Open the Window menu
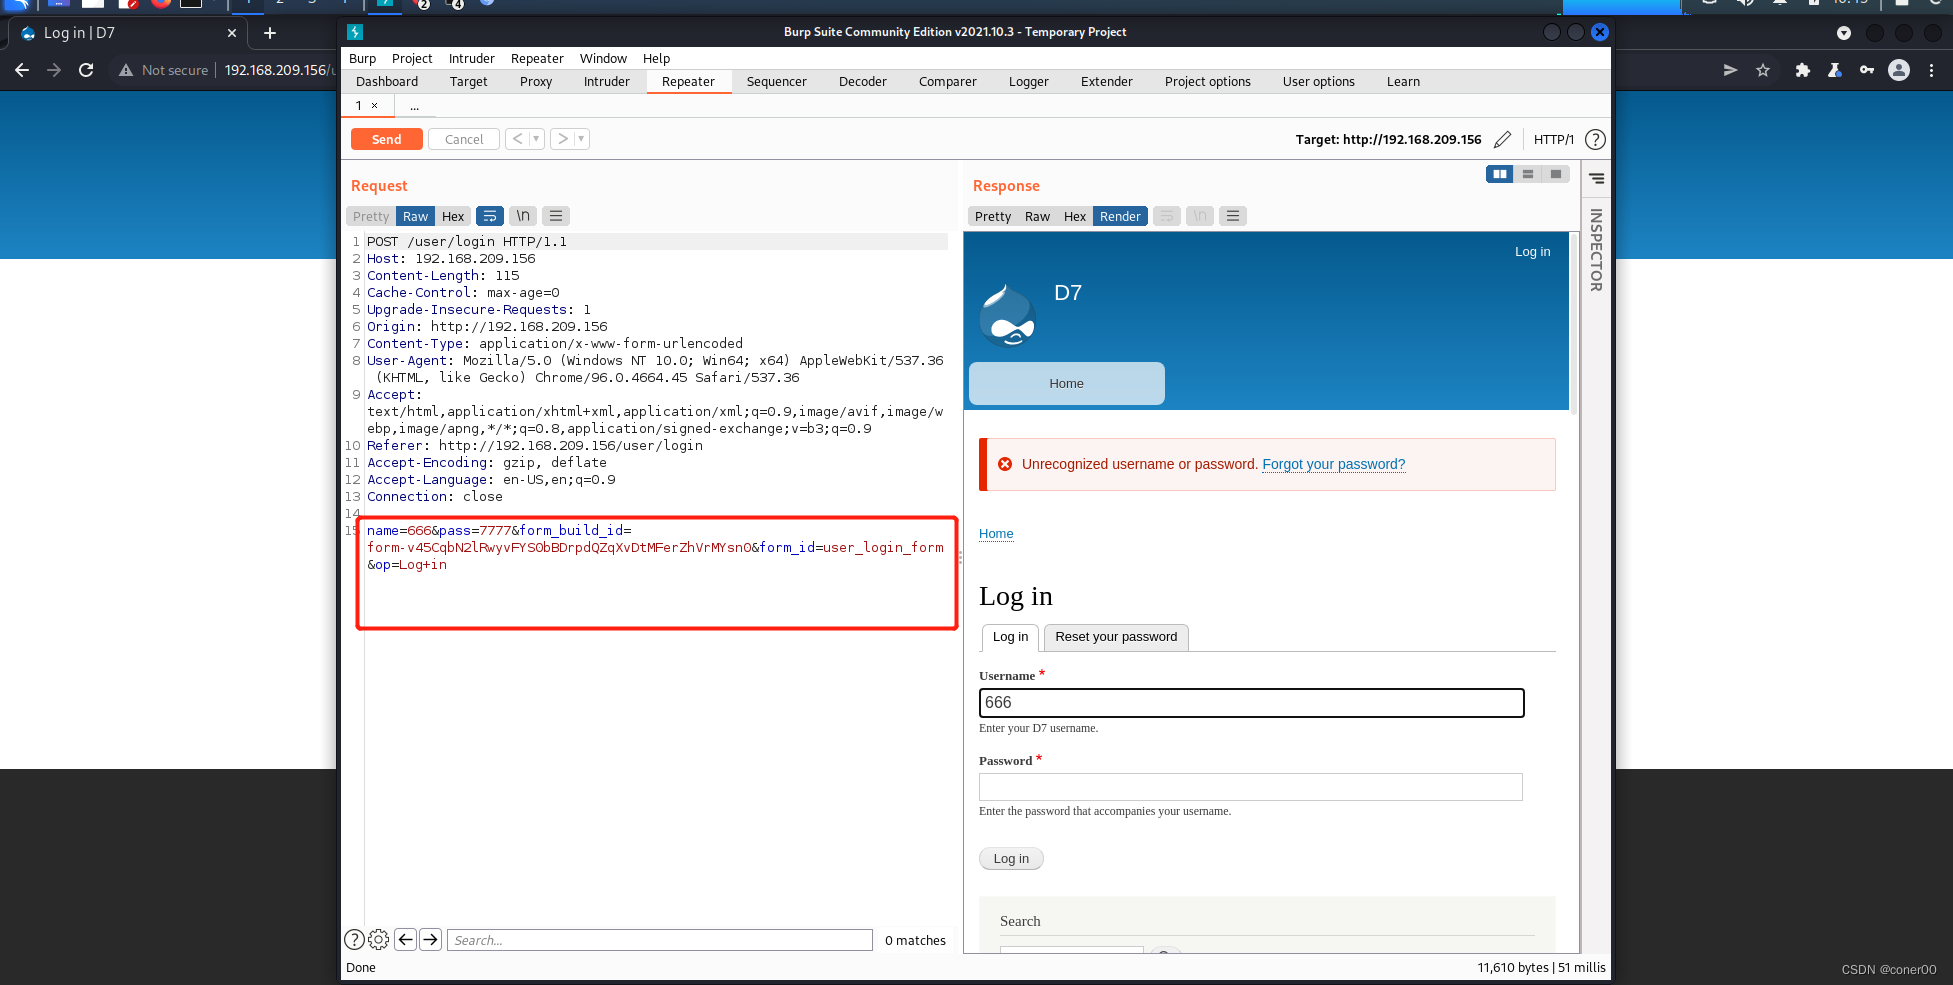The image size is (1953, 985). pos(603,58)
